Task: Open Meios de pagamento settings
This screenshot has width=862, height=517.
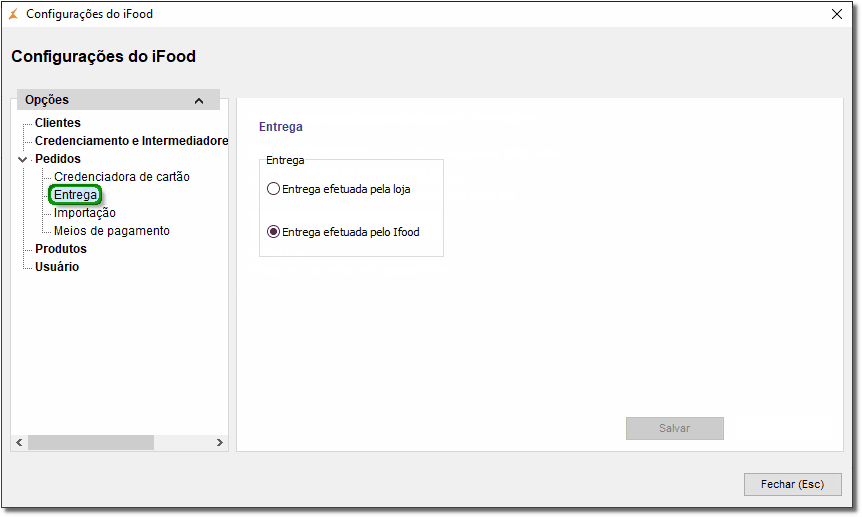Action: 111,231
